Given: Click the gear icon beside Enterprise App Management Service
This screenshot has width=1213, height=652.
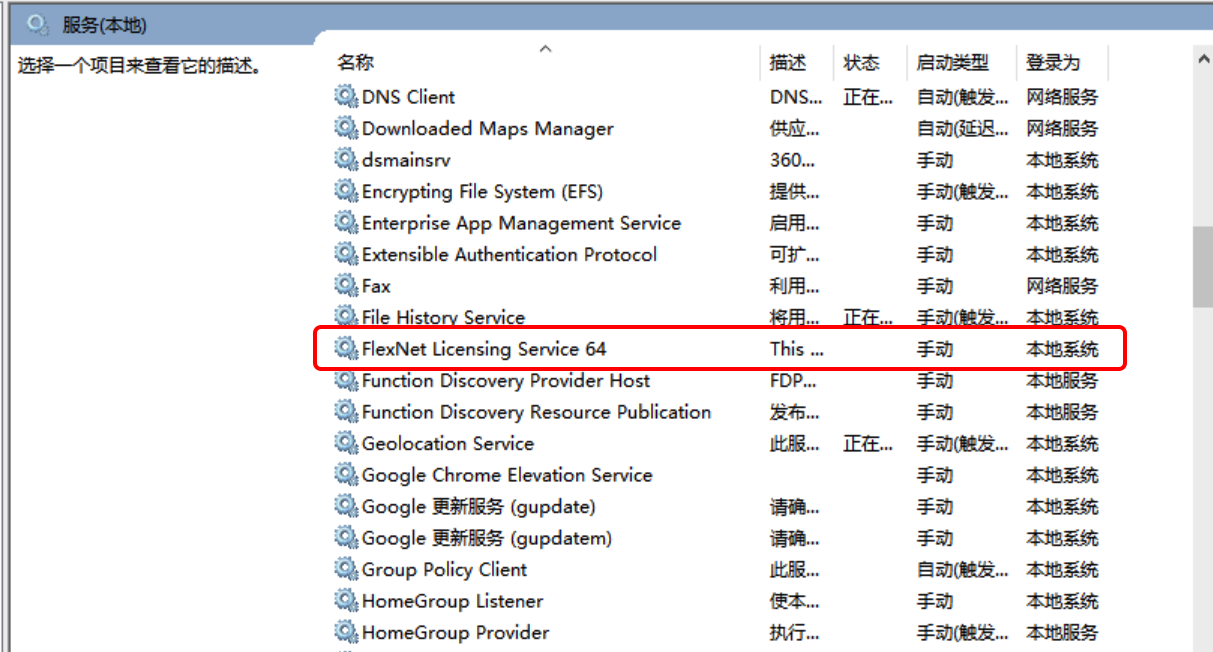Looking at the screenshot, I should pos(346,223).
